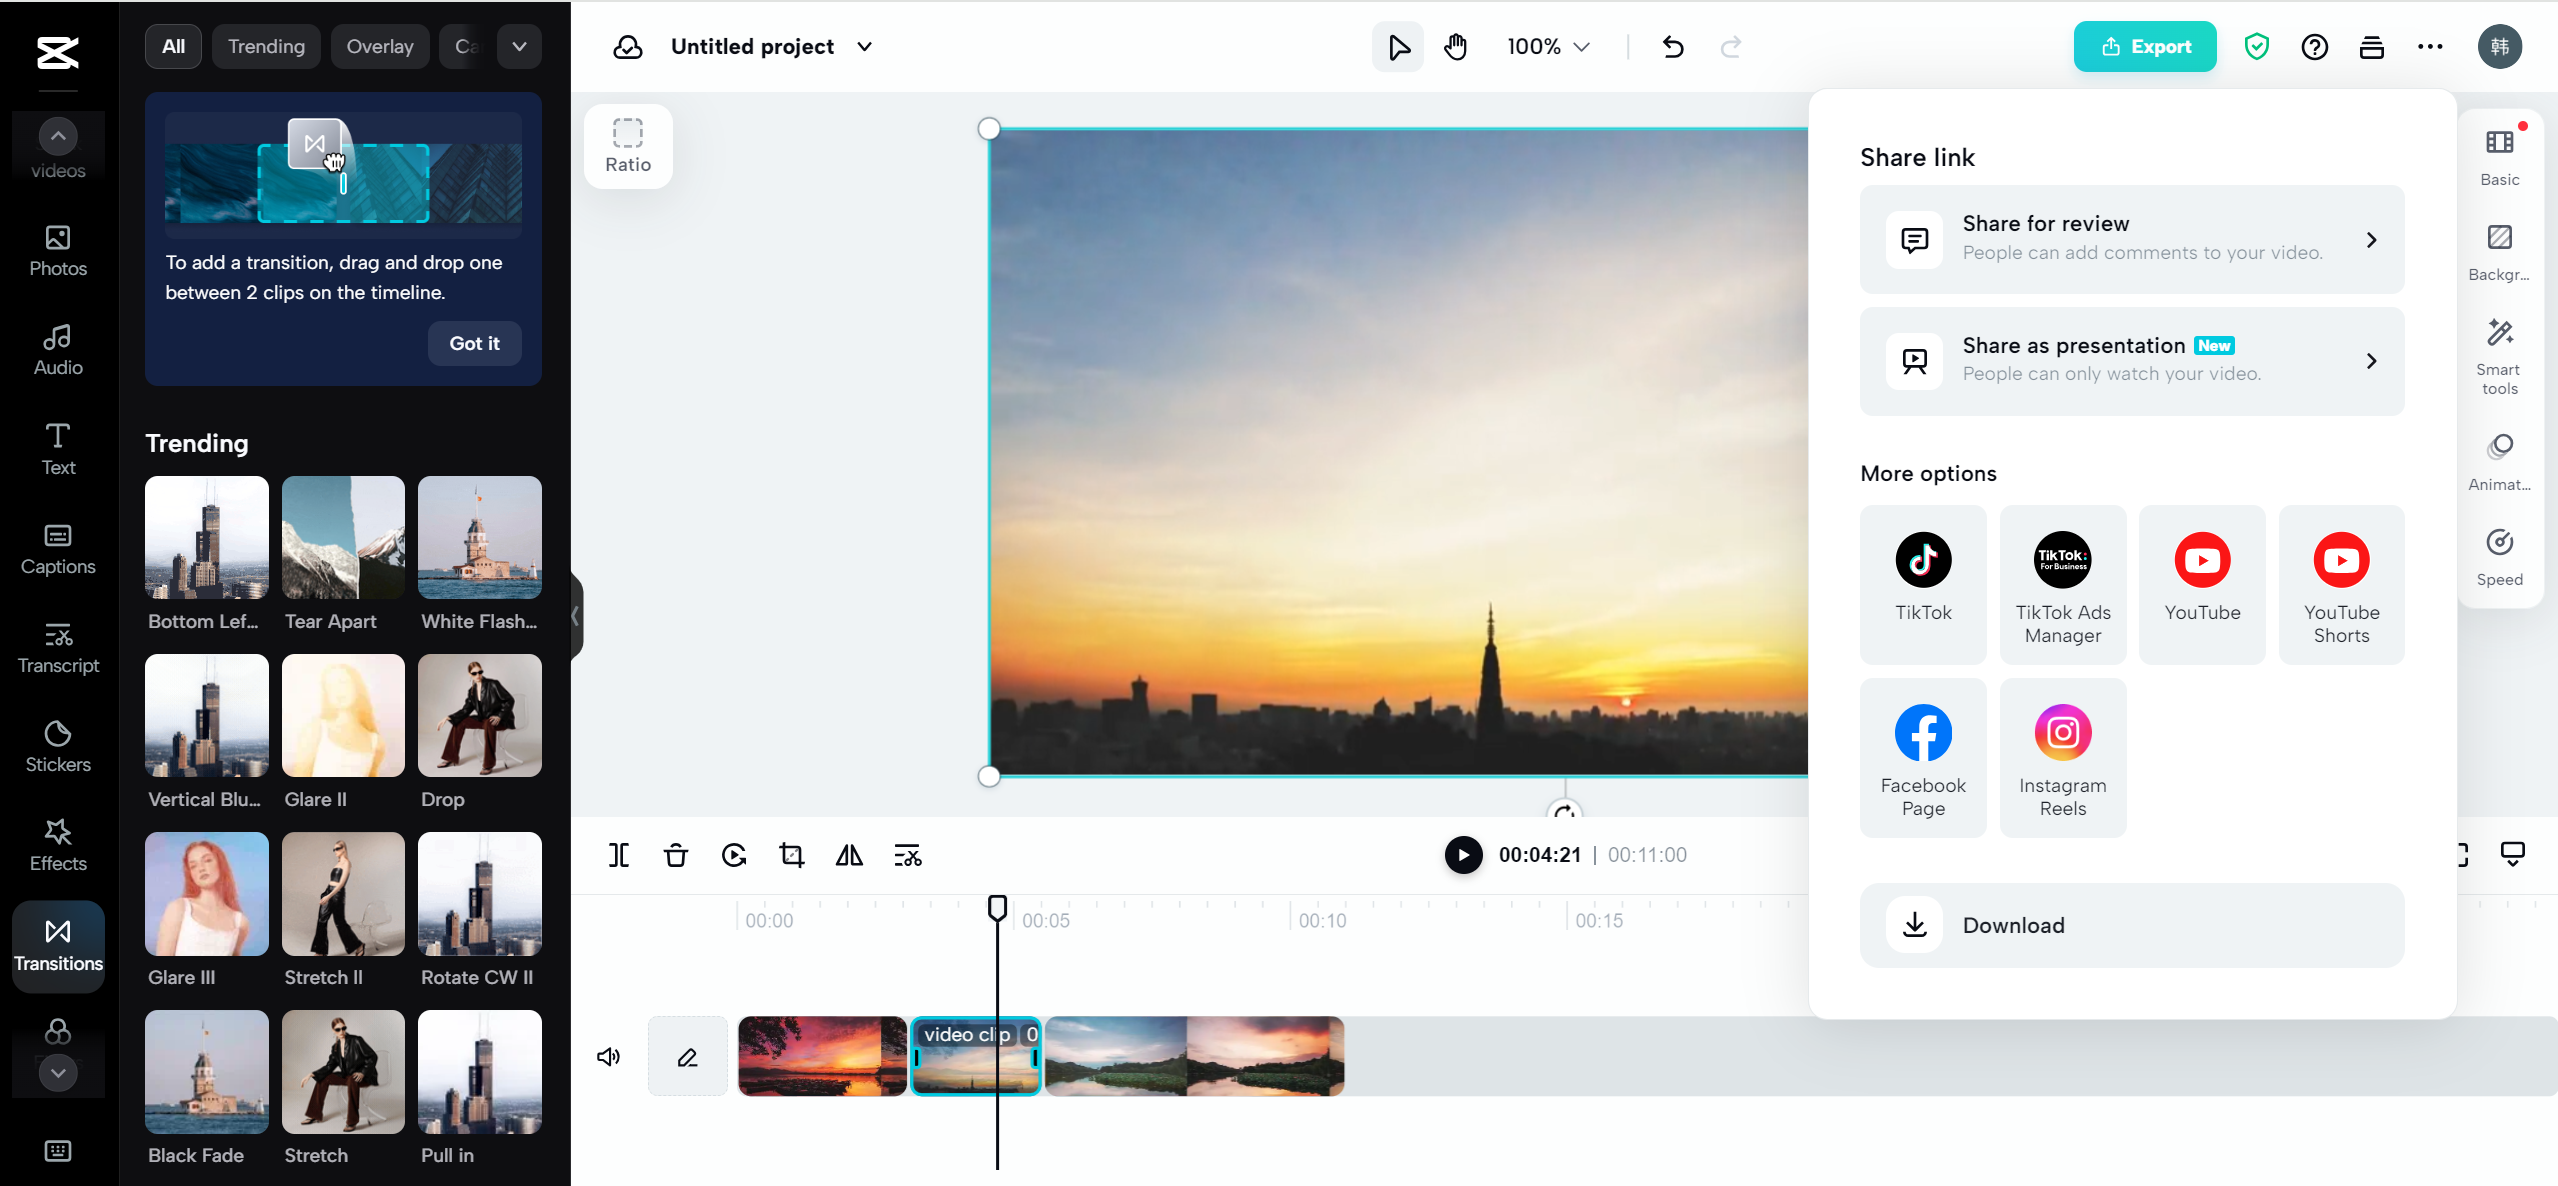The image size is (2558, 1186).
Task: Expand the transition categories chevron
Action: click(519, 47)
